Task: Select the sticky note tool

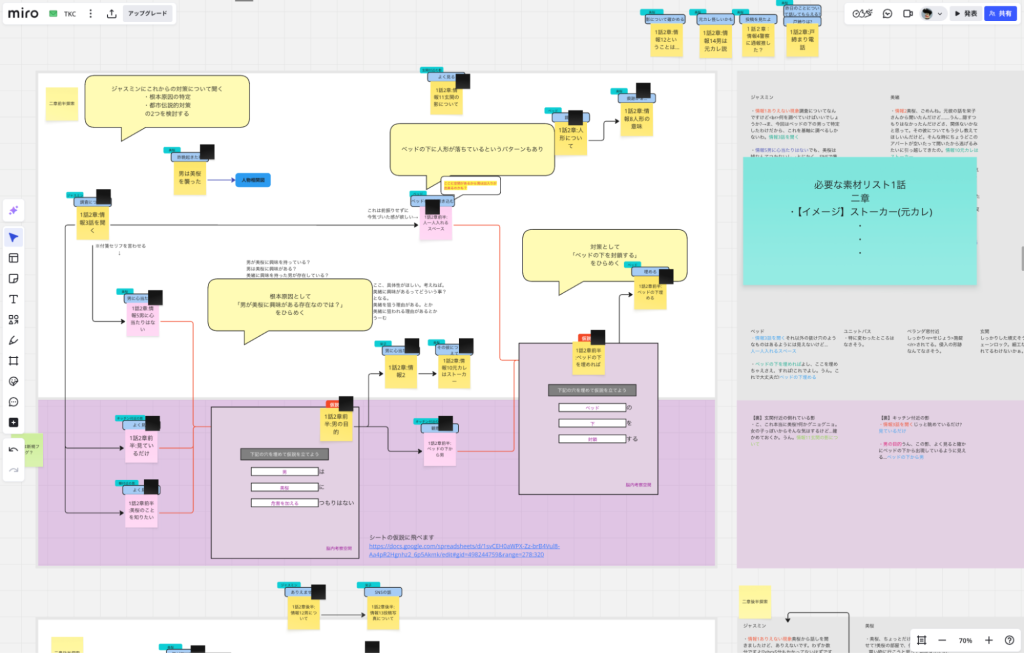Action: tap(14, 278)
